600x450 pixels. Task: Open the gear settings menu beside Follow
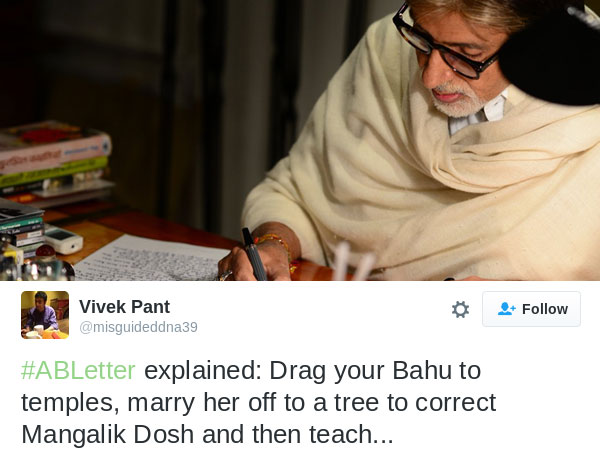coord(460,309)
